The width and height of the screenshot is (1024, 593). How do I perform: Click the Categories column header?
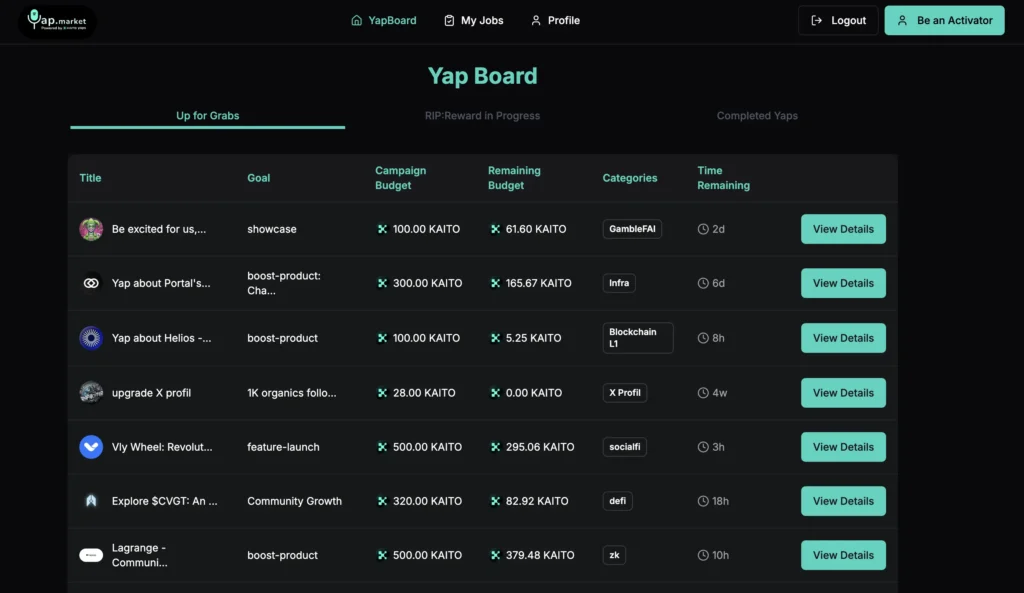click(630, 178)
